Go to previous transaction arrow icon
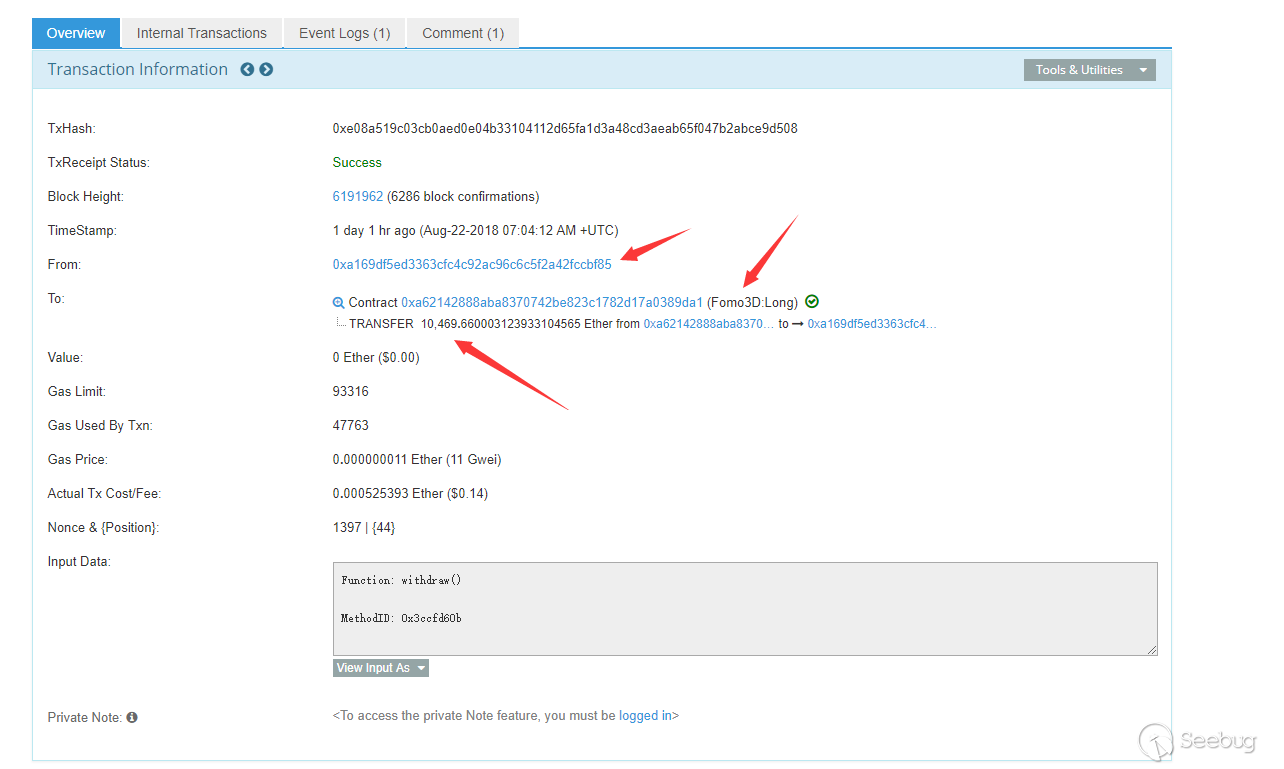The height and width of the screenshot is (769, 1284). [247, 70]
